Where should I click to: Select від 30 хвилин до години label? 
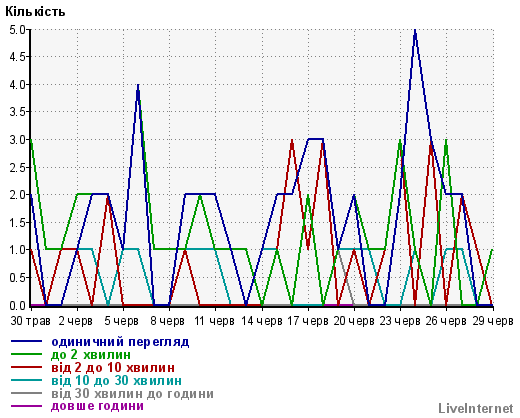point(132,394)
